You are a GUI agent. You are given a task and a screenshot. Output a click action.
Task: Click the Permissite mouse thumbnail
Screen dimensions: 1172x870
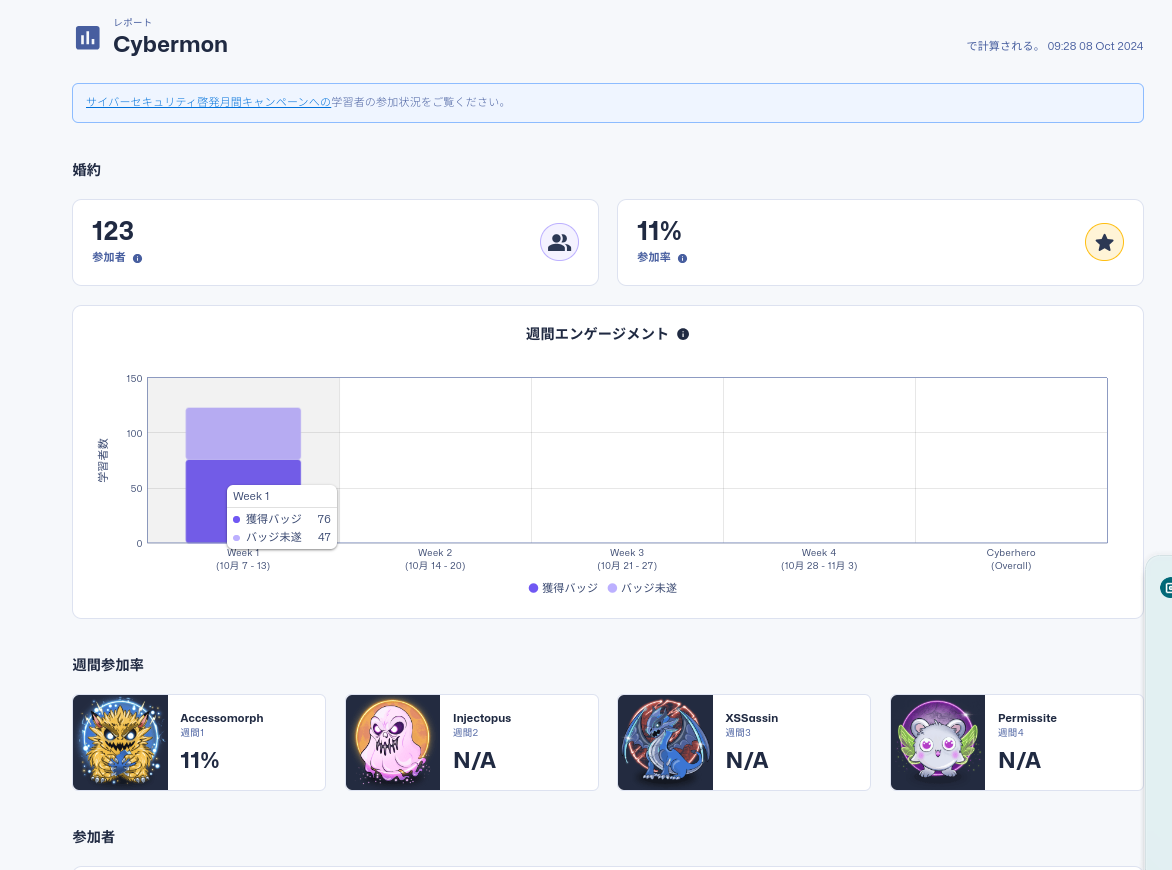[x=938, y=742]
